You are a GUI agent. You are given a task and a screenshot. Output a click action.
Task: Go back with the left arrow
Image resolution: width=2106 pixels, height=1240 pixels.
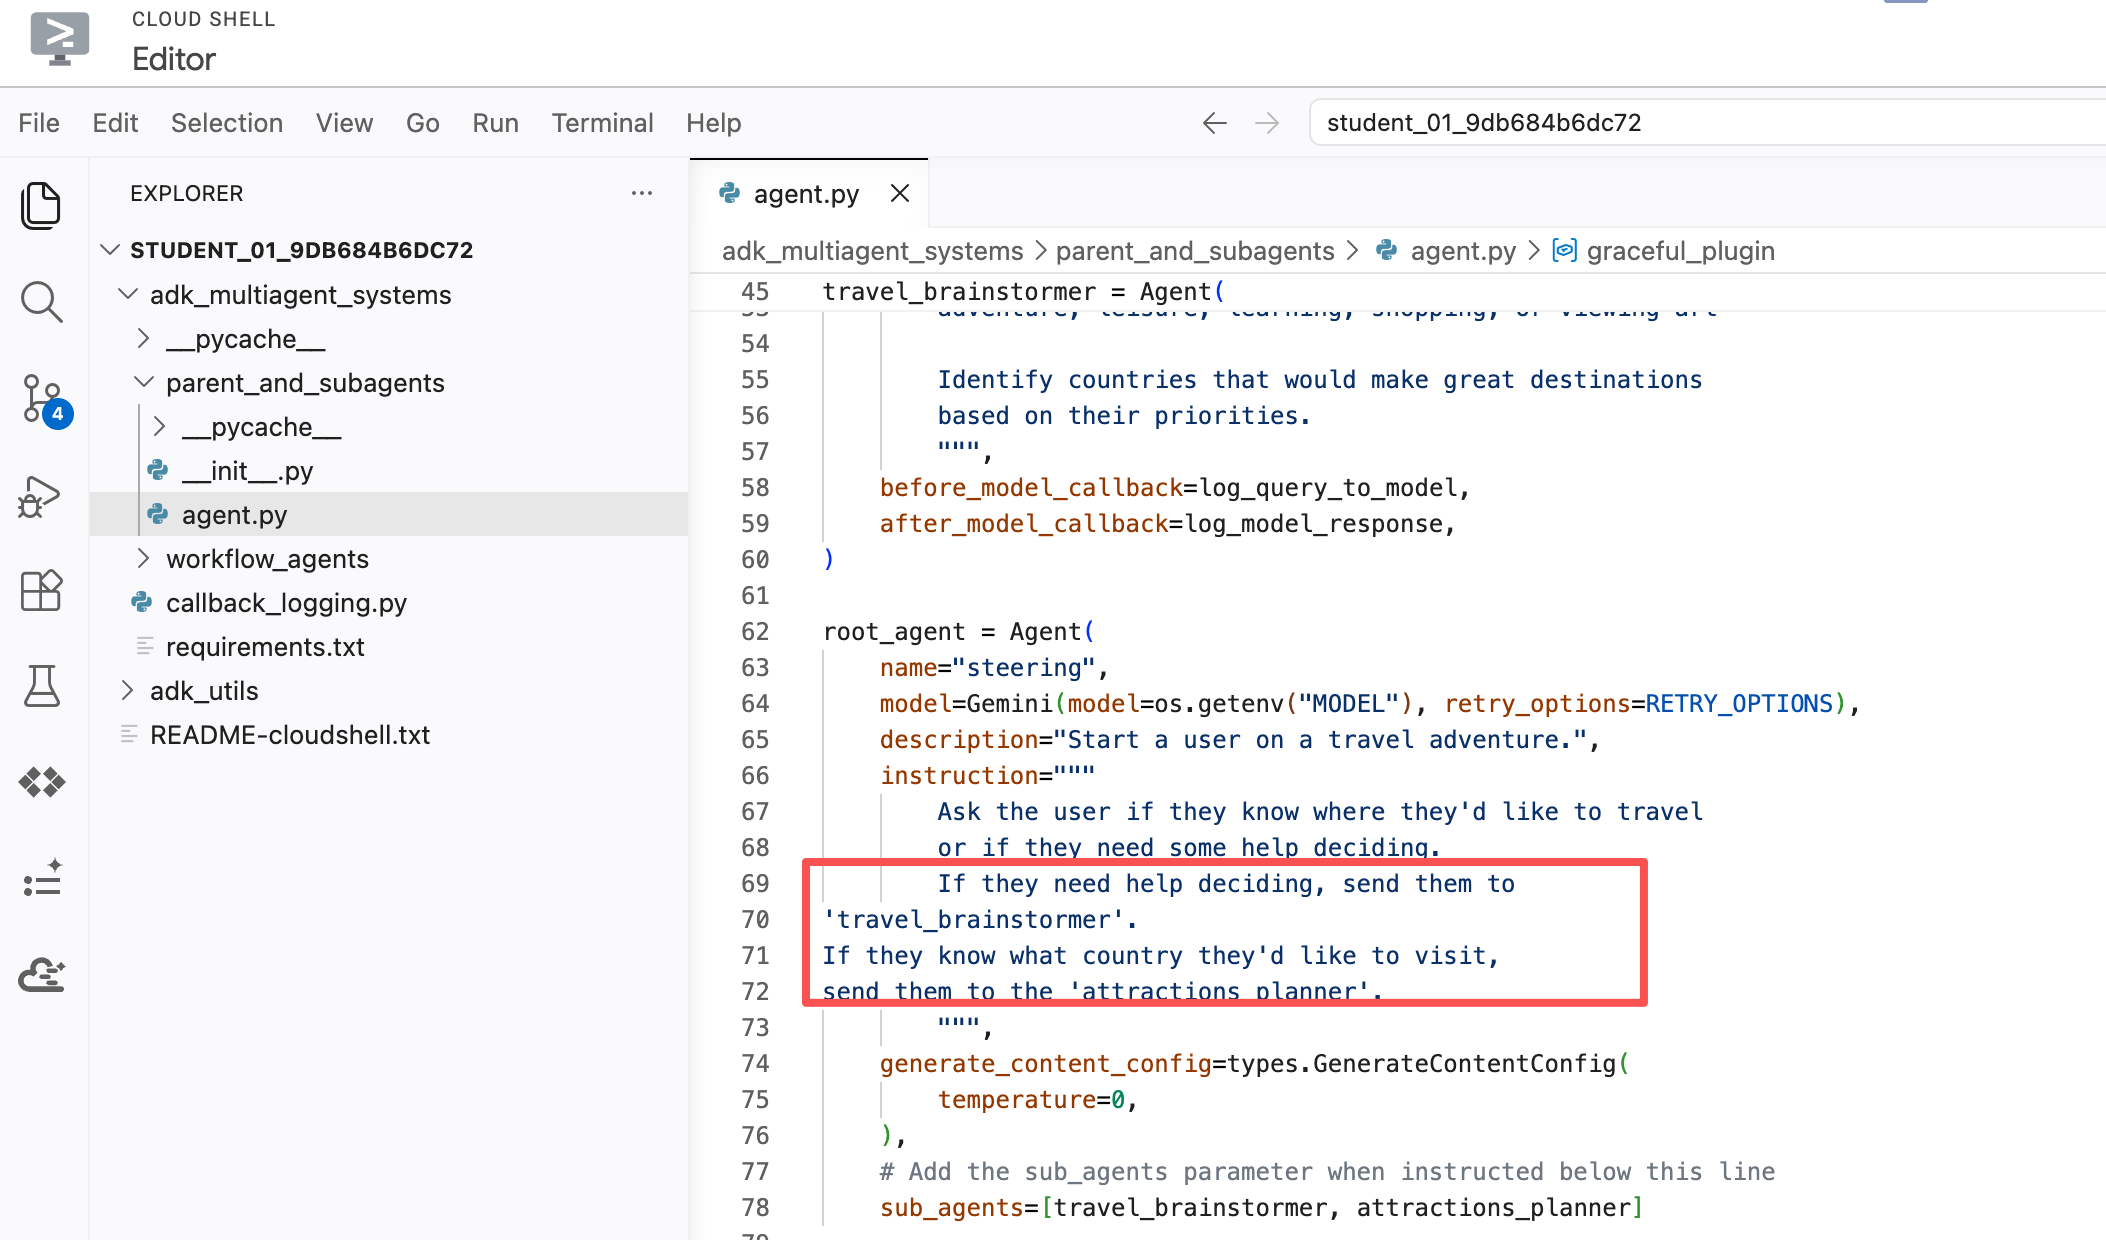click(1215, 123)
